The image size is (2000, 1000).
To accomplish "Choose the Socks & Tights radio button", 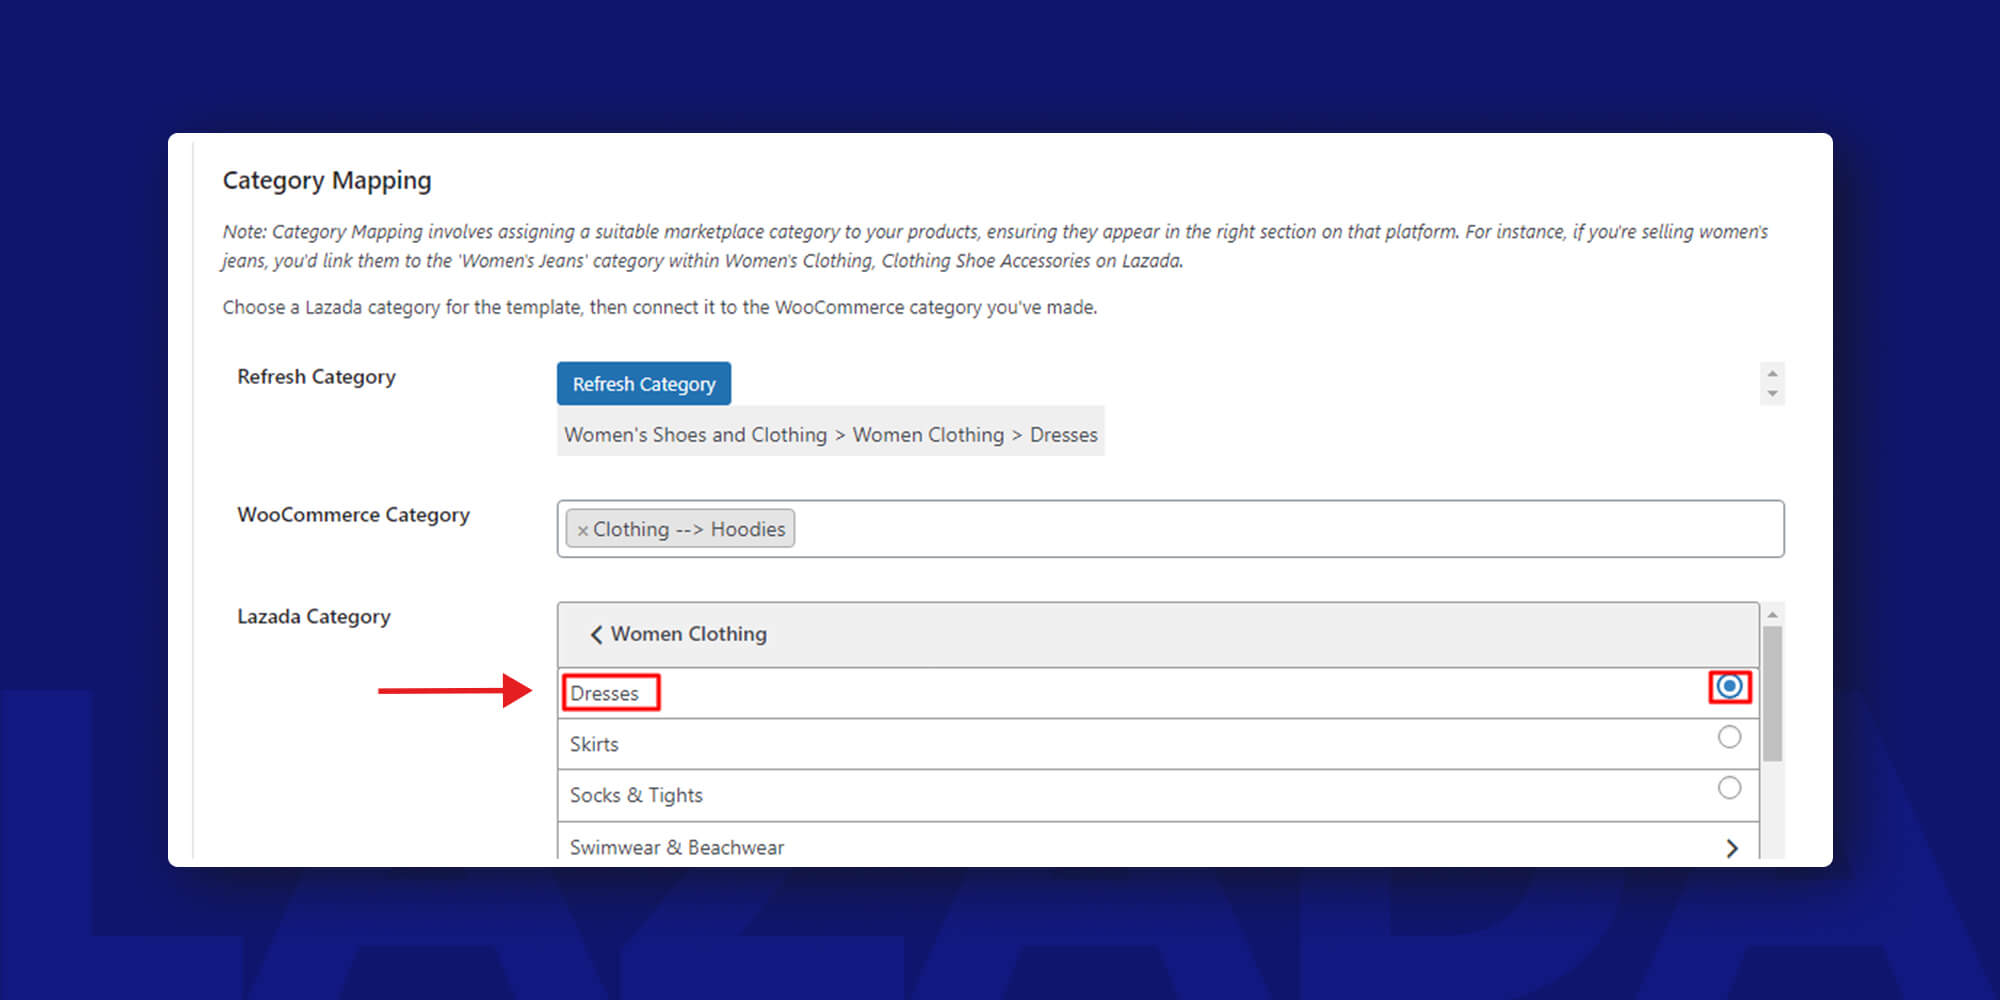I will (x=1729, y=788).
